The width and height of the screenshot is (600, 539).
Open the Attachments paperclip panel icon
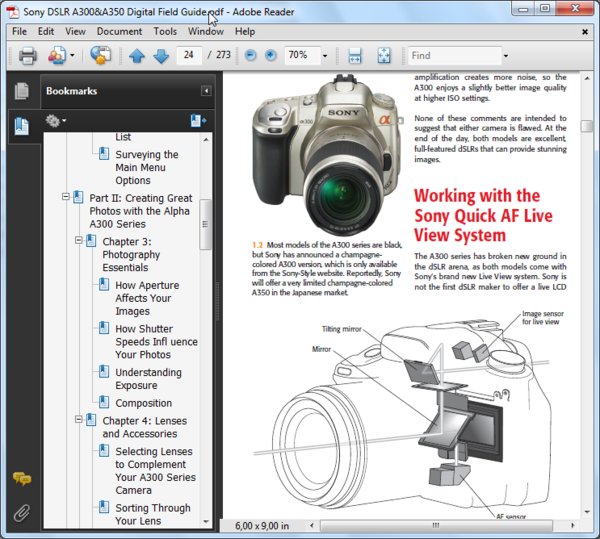[21, 513]
